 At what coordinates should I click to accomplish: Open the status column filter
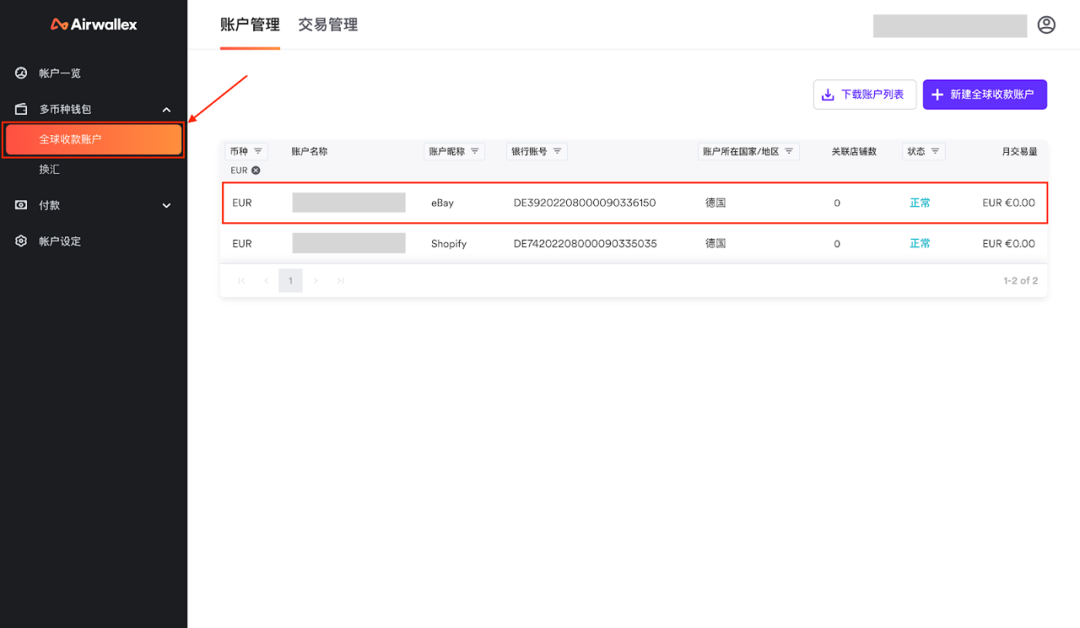click(x=935, y=151)
